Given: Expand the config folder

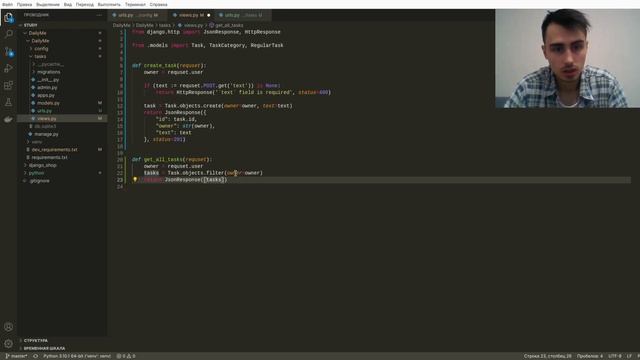Looking at the screenshot, I should coord(41,49).
